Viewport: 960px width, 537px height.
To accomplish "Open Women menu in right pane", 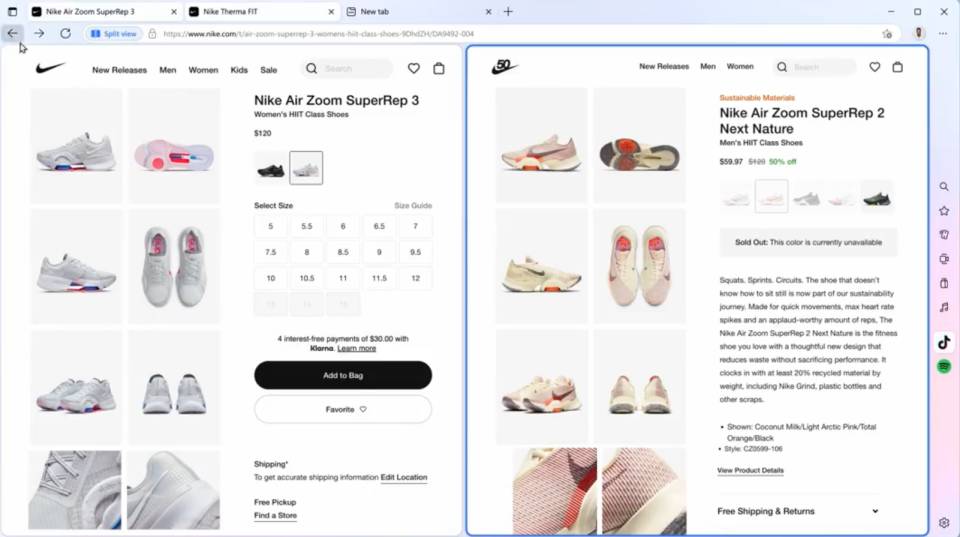I will [x=740, y=66].
